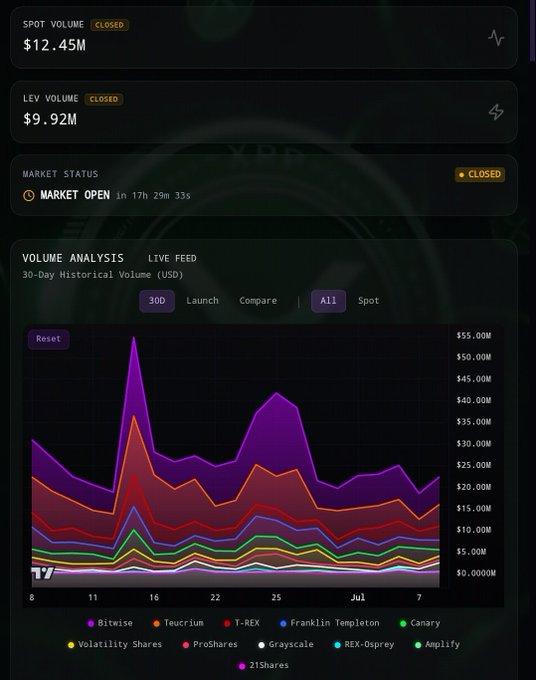Click the $9.92M leveraged volume value
Screen dimensions: 536x680
pyautogui.click(x=50, y=119)
